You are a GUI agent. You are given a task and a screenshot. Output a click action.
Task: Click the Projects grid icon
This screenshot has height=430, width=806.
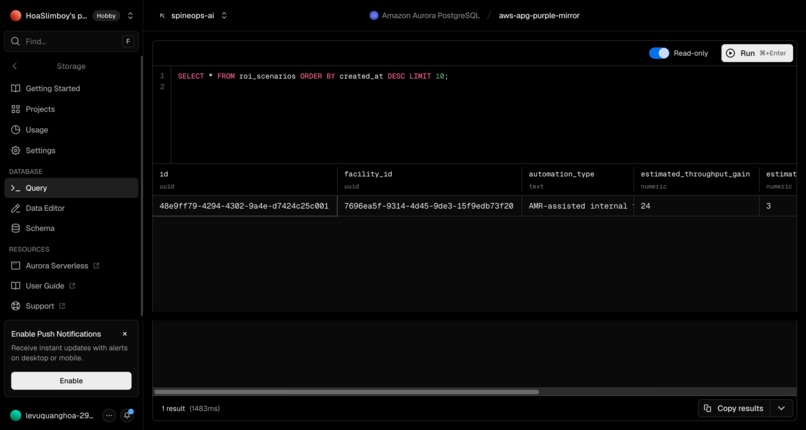pyautogui.click(x=15, y=109)
